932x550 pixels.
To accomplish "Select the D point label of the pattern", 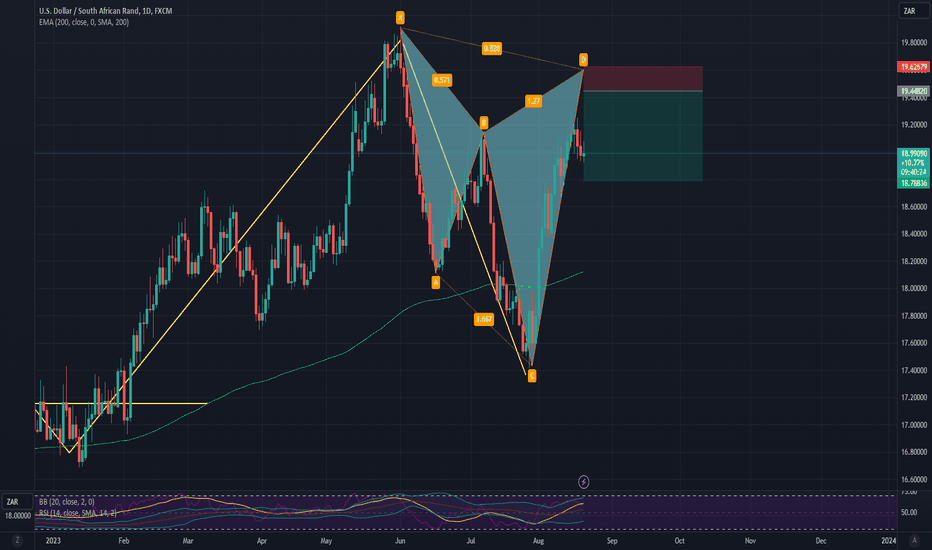I will (x=583, y=59).
